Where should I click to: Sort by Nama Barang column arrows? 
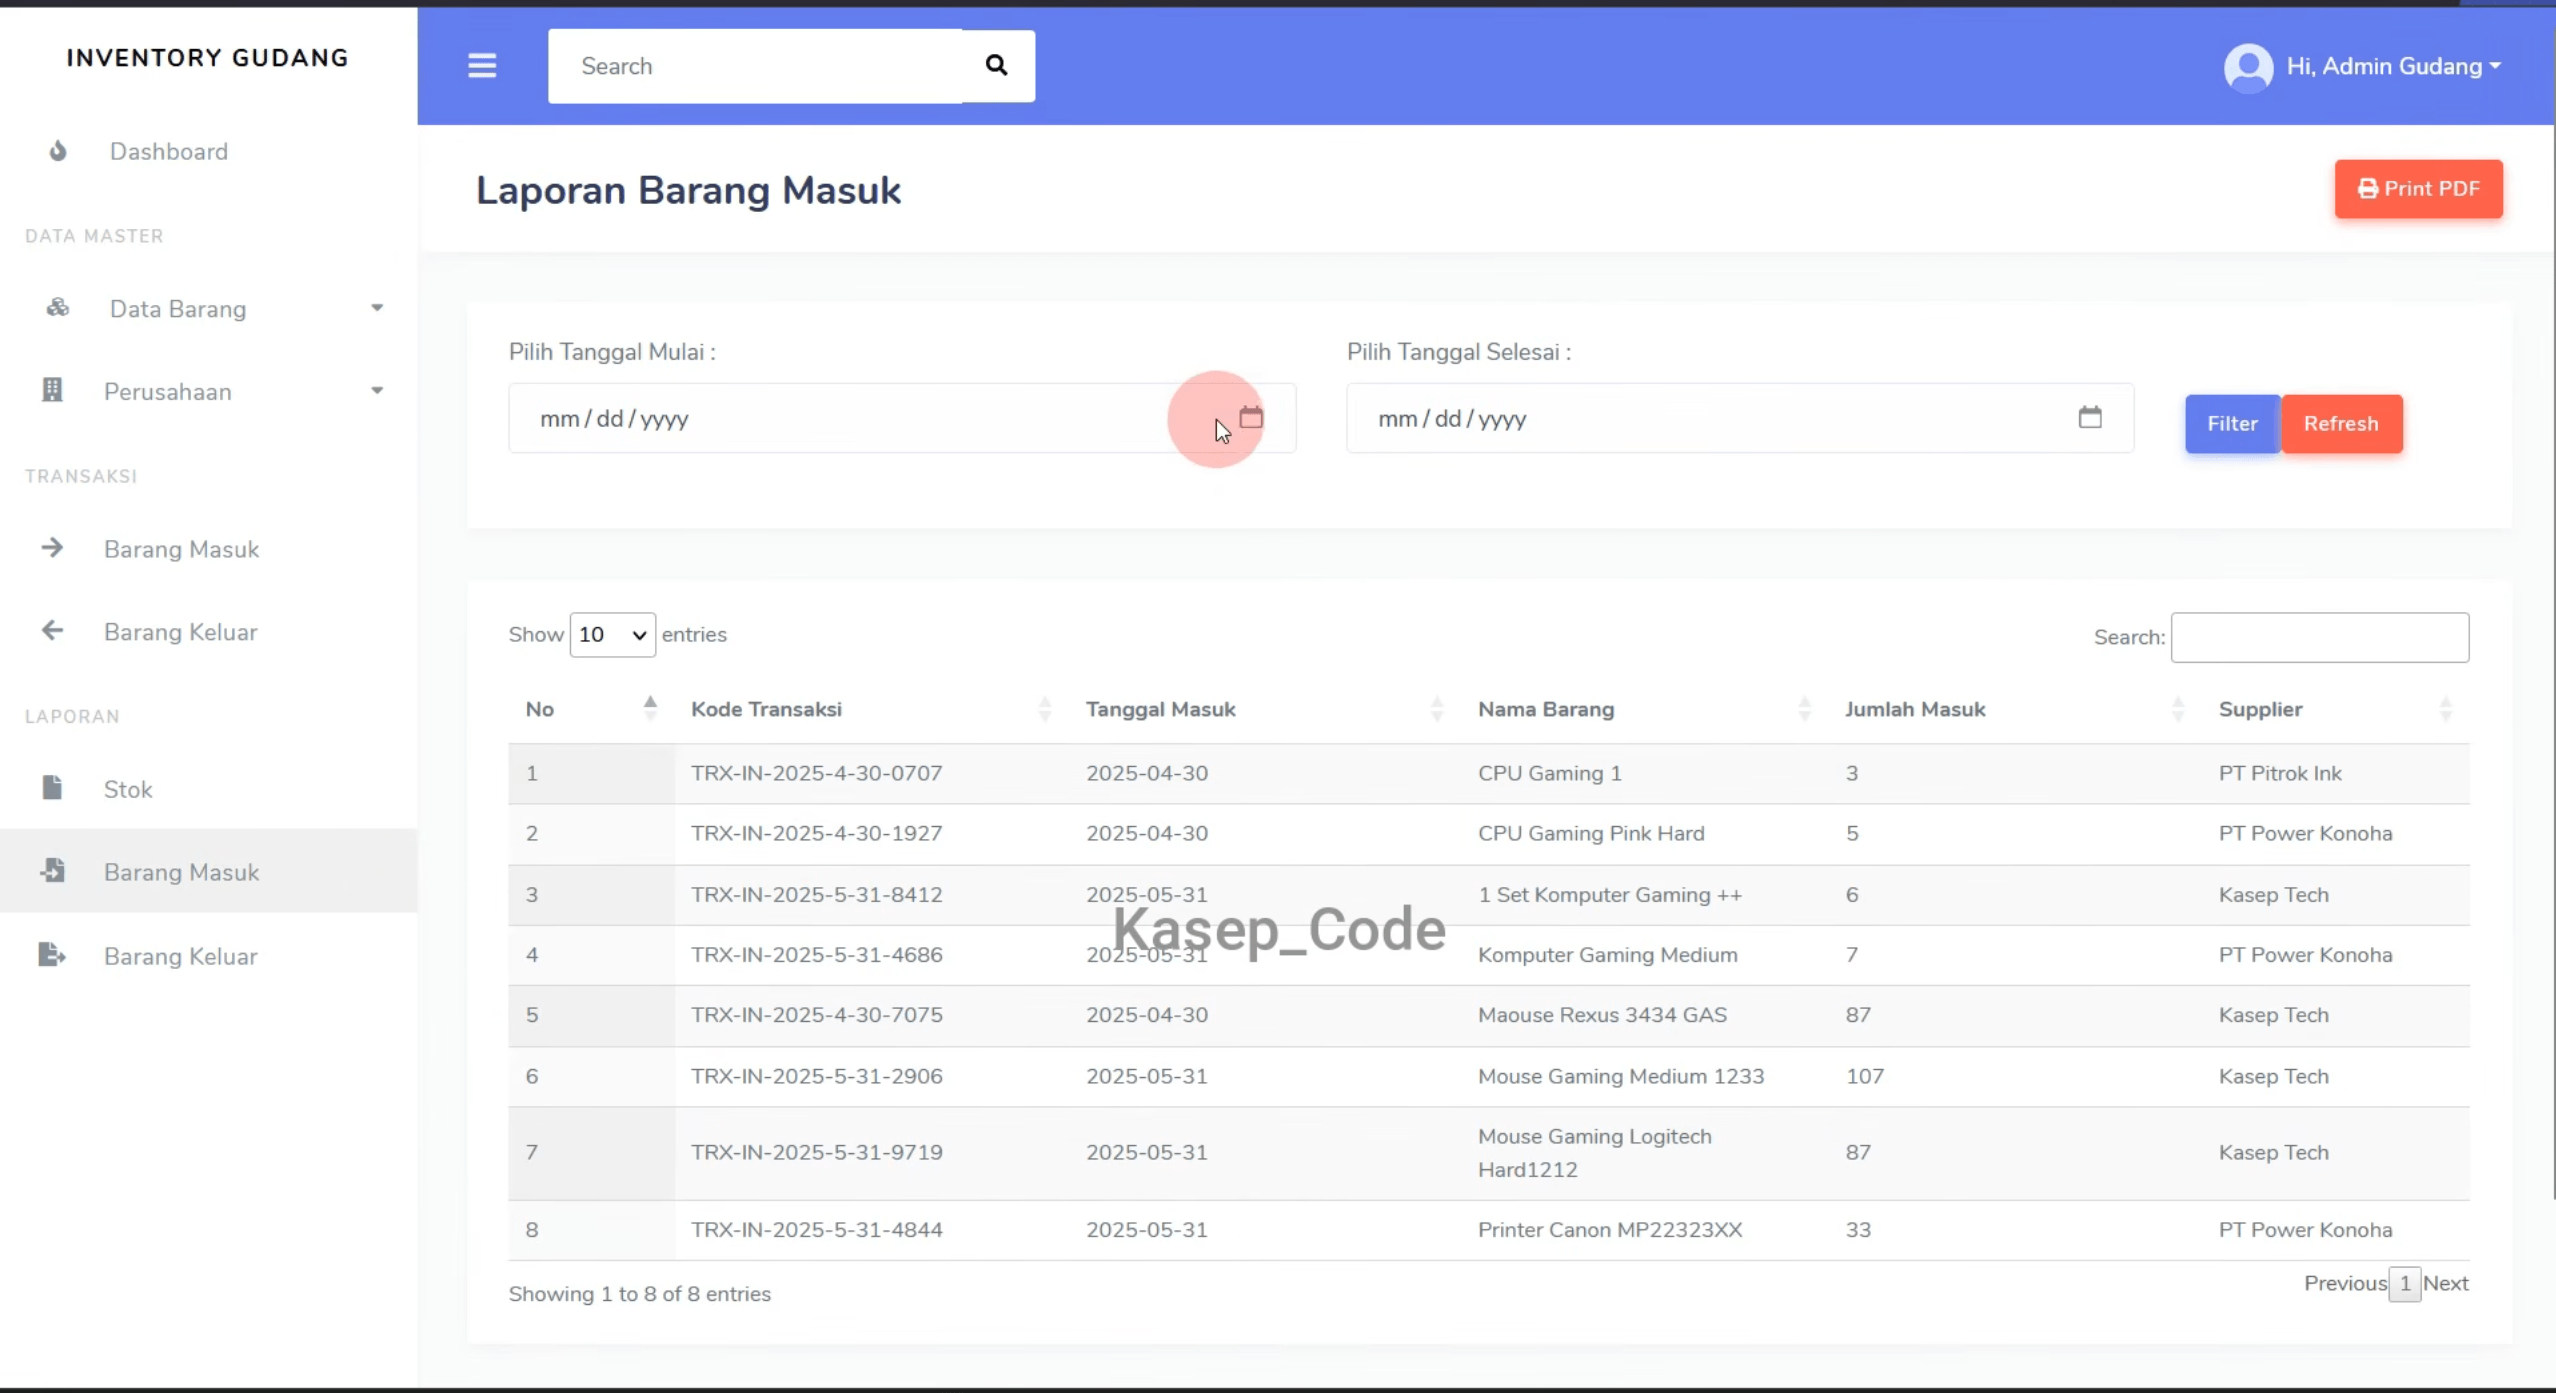click(x=1804, y=709)
